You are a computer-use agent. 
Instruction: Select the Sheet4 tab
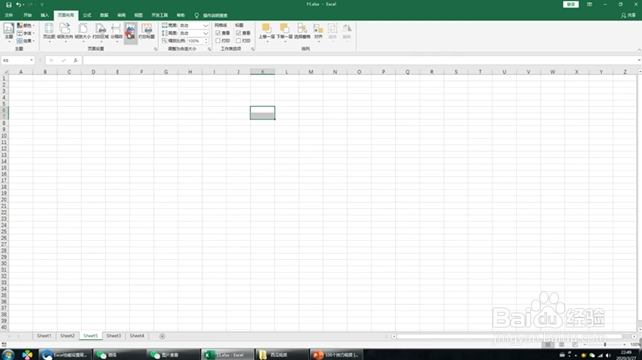[137, 336]
